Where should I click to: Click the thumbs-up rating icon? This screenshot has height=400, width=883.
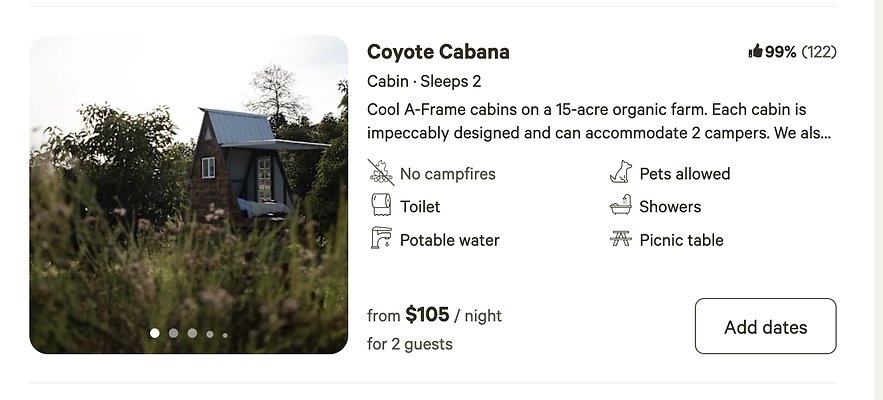(x=755, y=52)
